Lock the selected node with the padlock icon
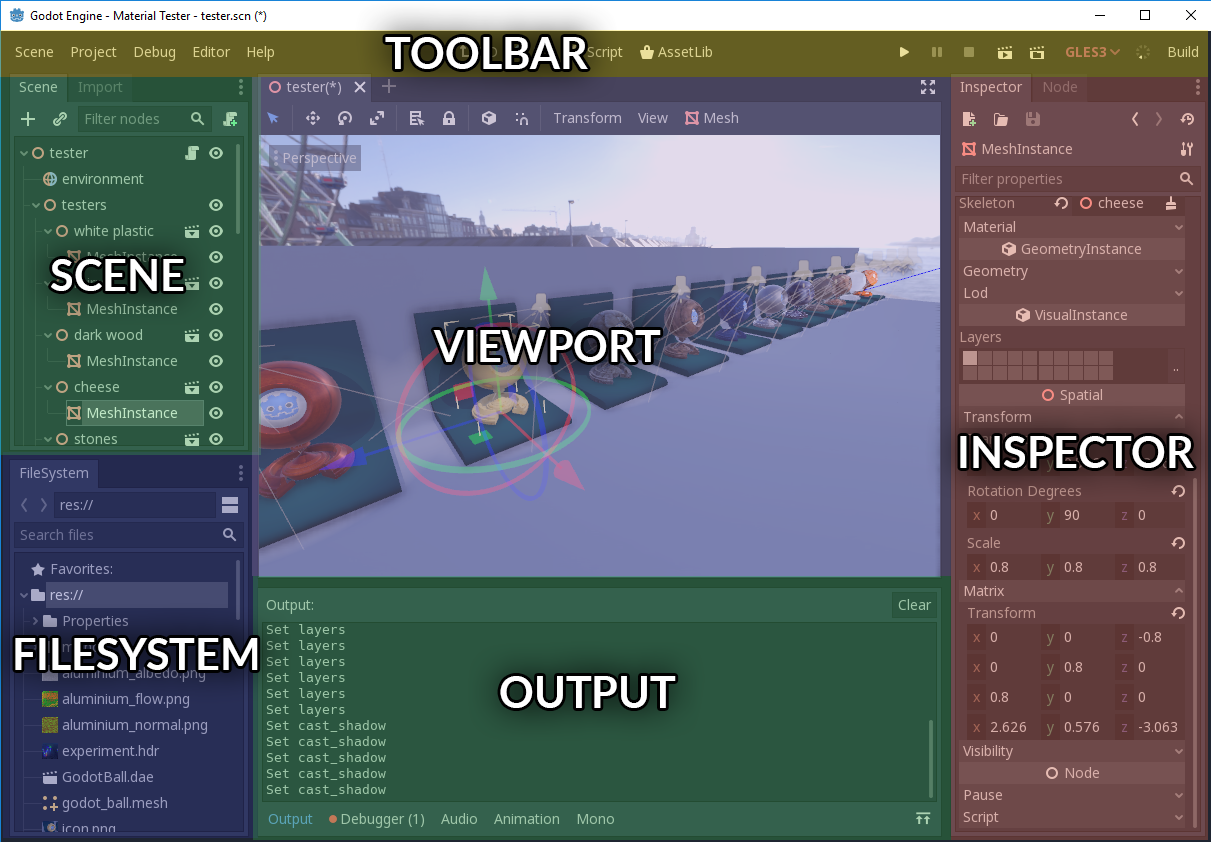The width and height of the screenshot is (1211, 842). click(x=448, y=118)
